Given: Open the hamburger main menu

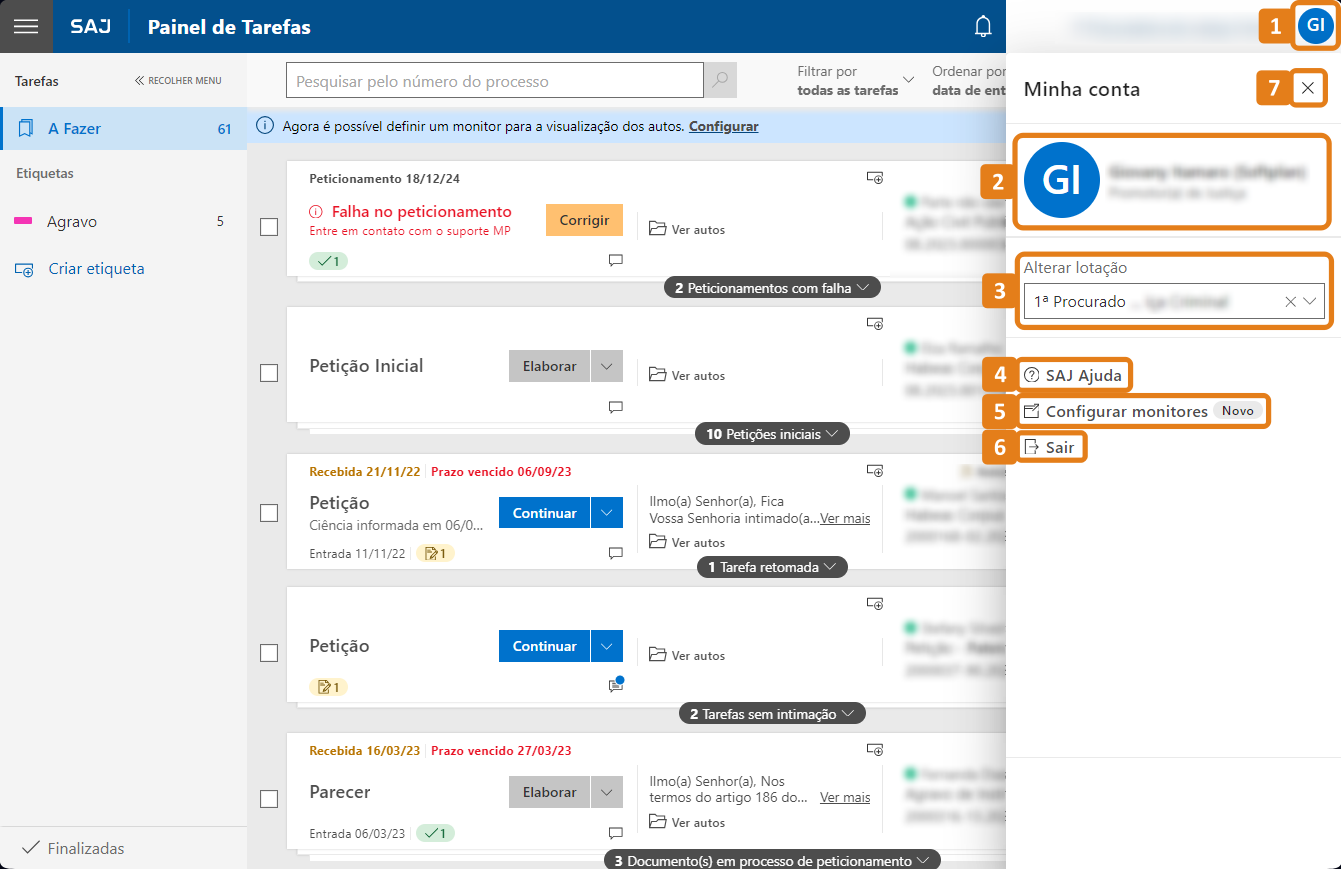Looking at the screenshot, I should point(26,27).
